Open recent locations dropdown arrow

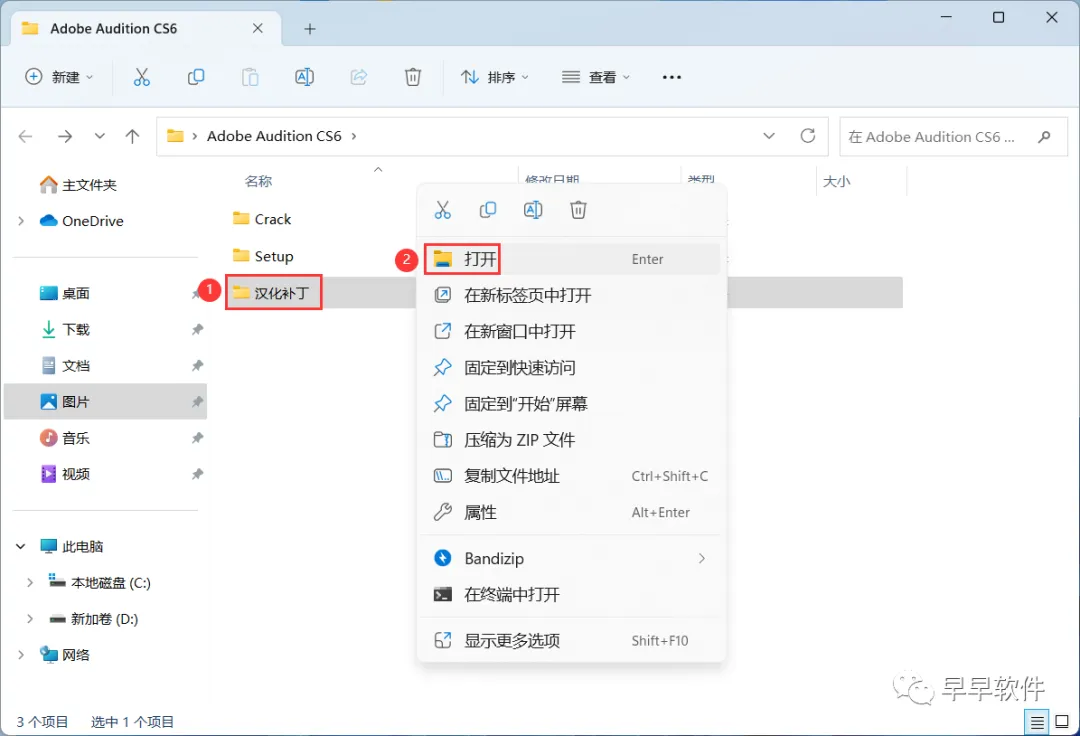click(x=100, y=136)
